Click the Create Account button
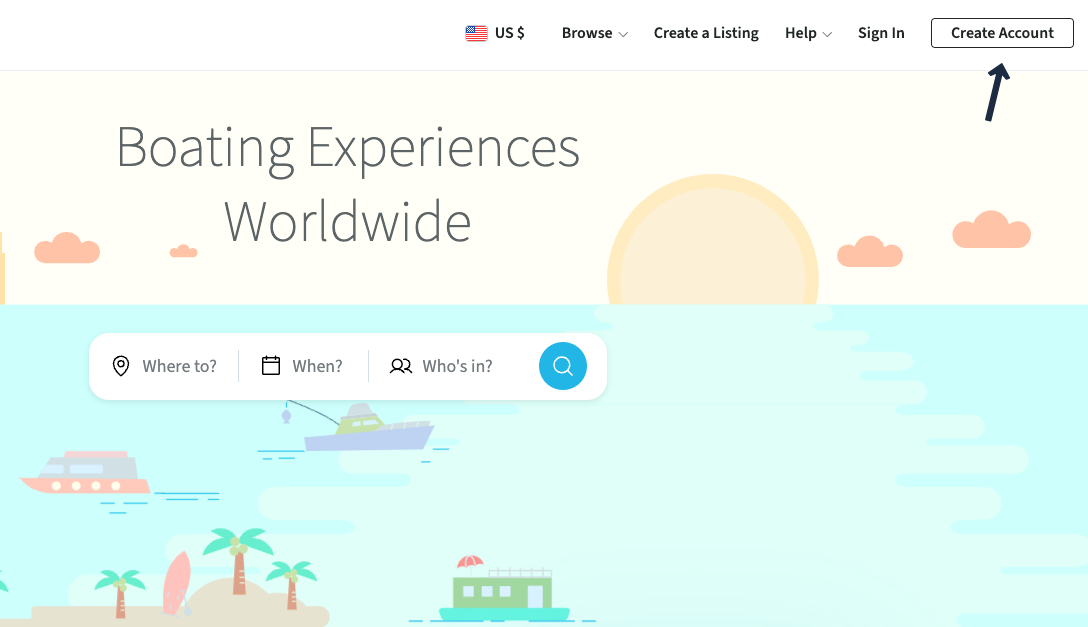 pyautogui.click(x=1002, y=33)
